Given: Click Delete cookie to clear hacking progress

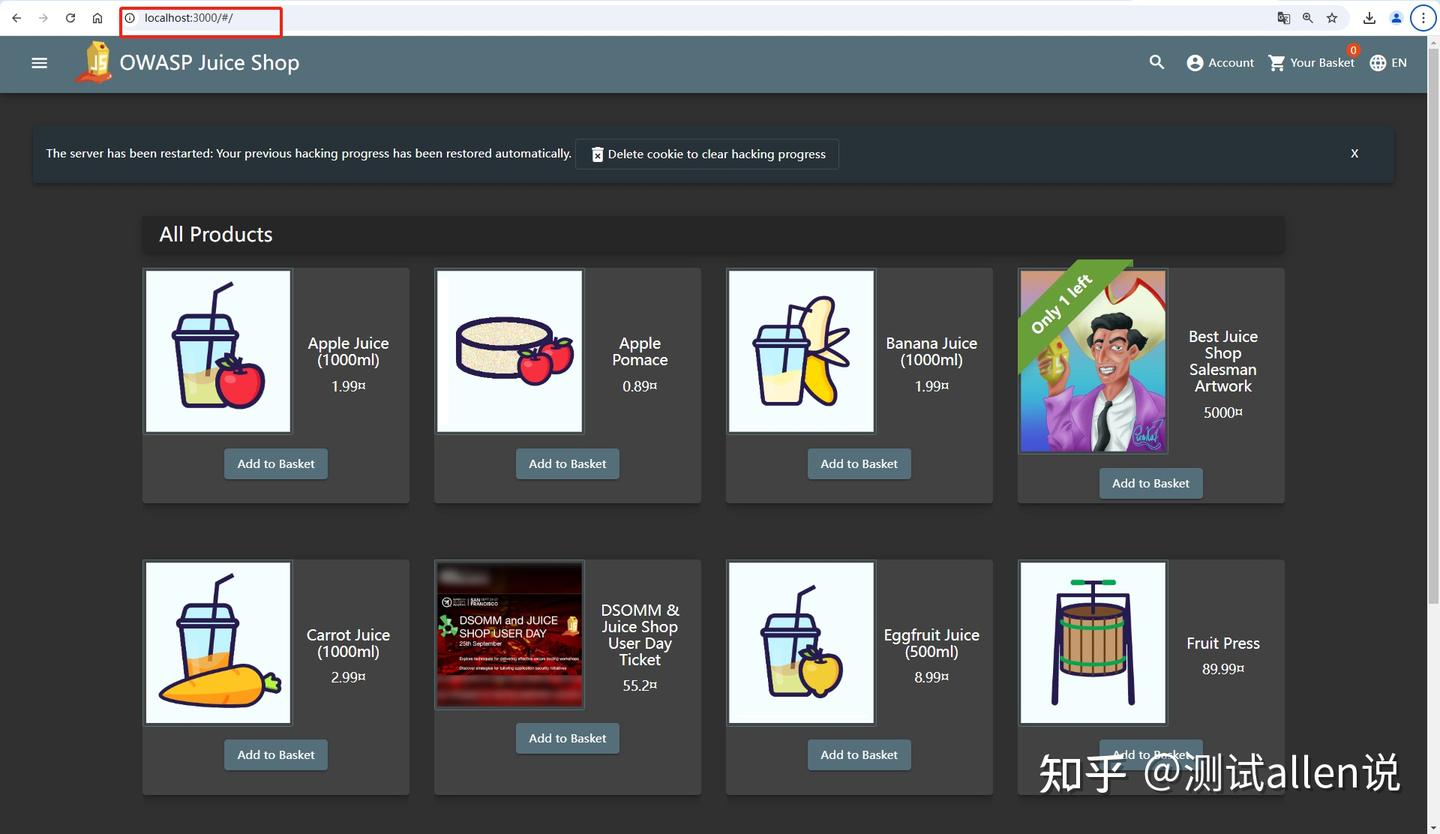Looking at the screenshot, I should point(707,153).
